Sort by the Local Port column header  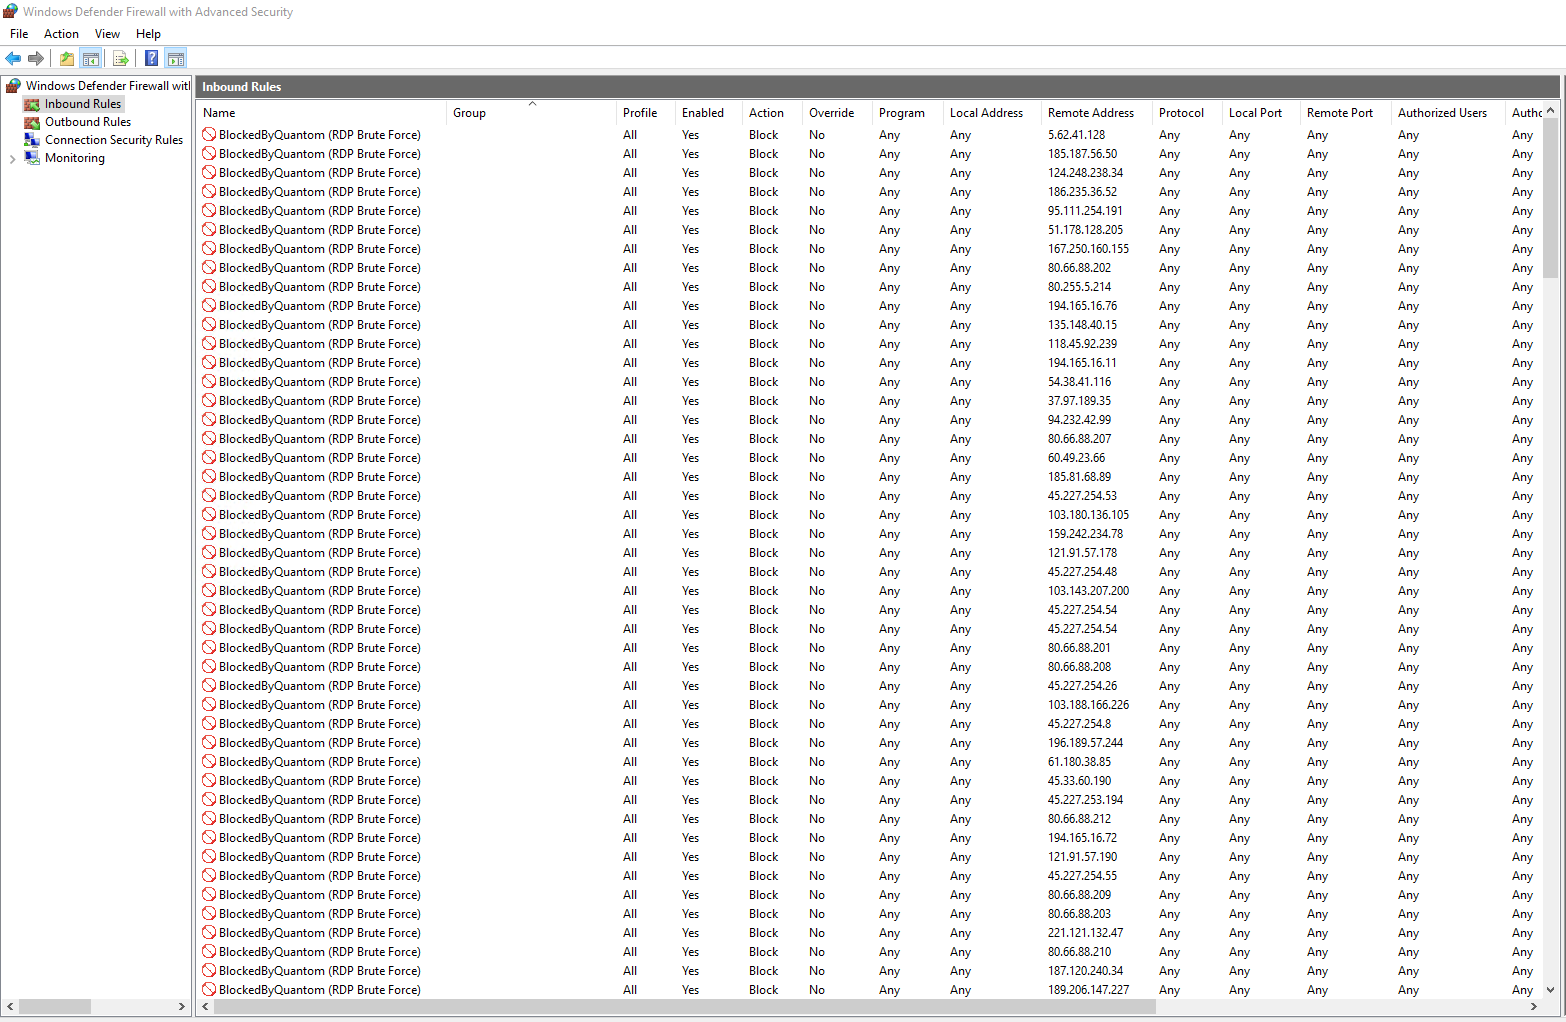click(1261, 113)
